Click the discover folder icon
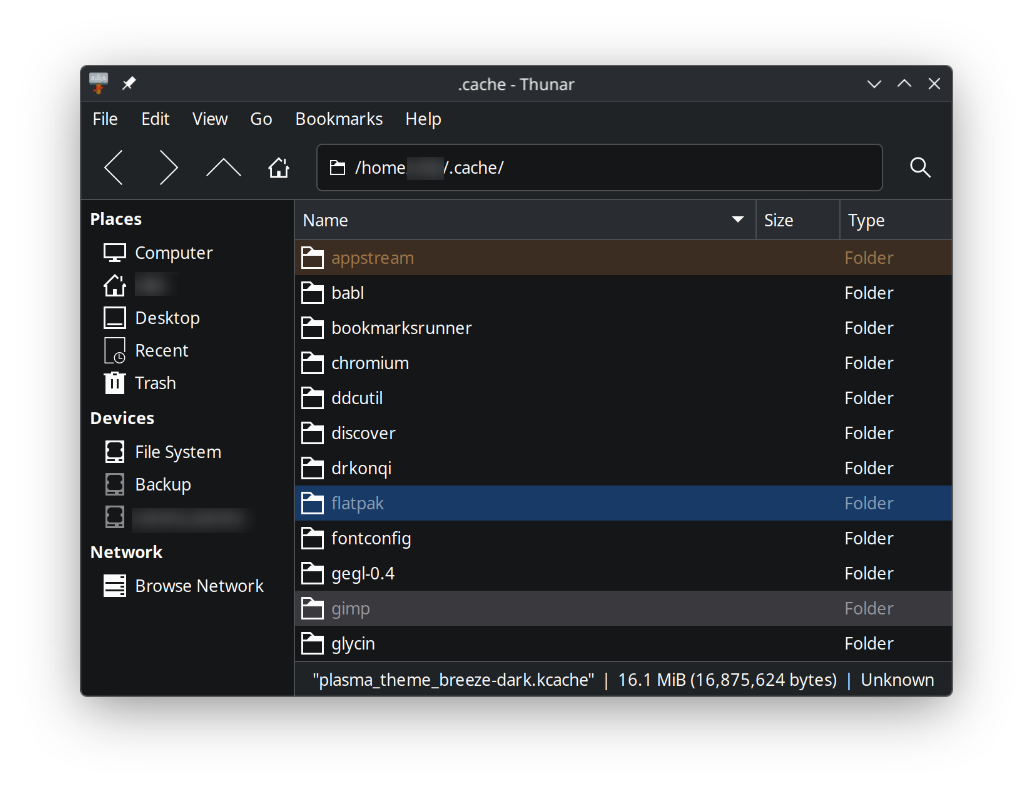This screenshot has height=792, width=1033. tap(312, 433)
